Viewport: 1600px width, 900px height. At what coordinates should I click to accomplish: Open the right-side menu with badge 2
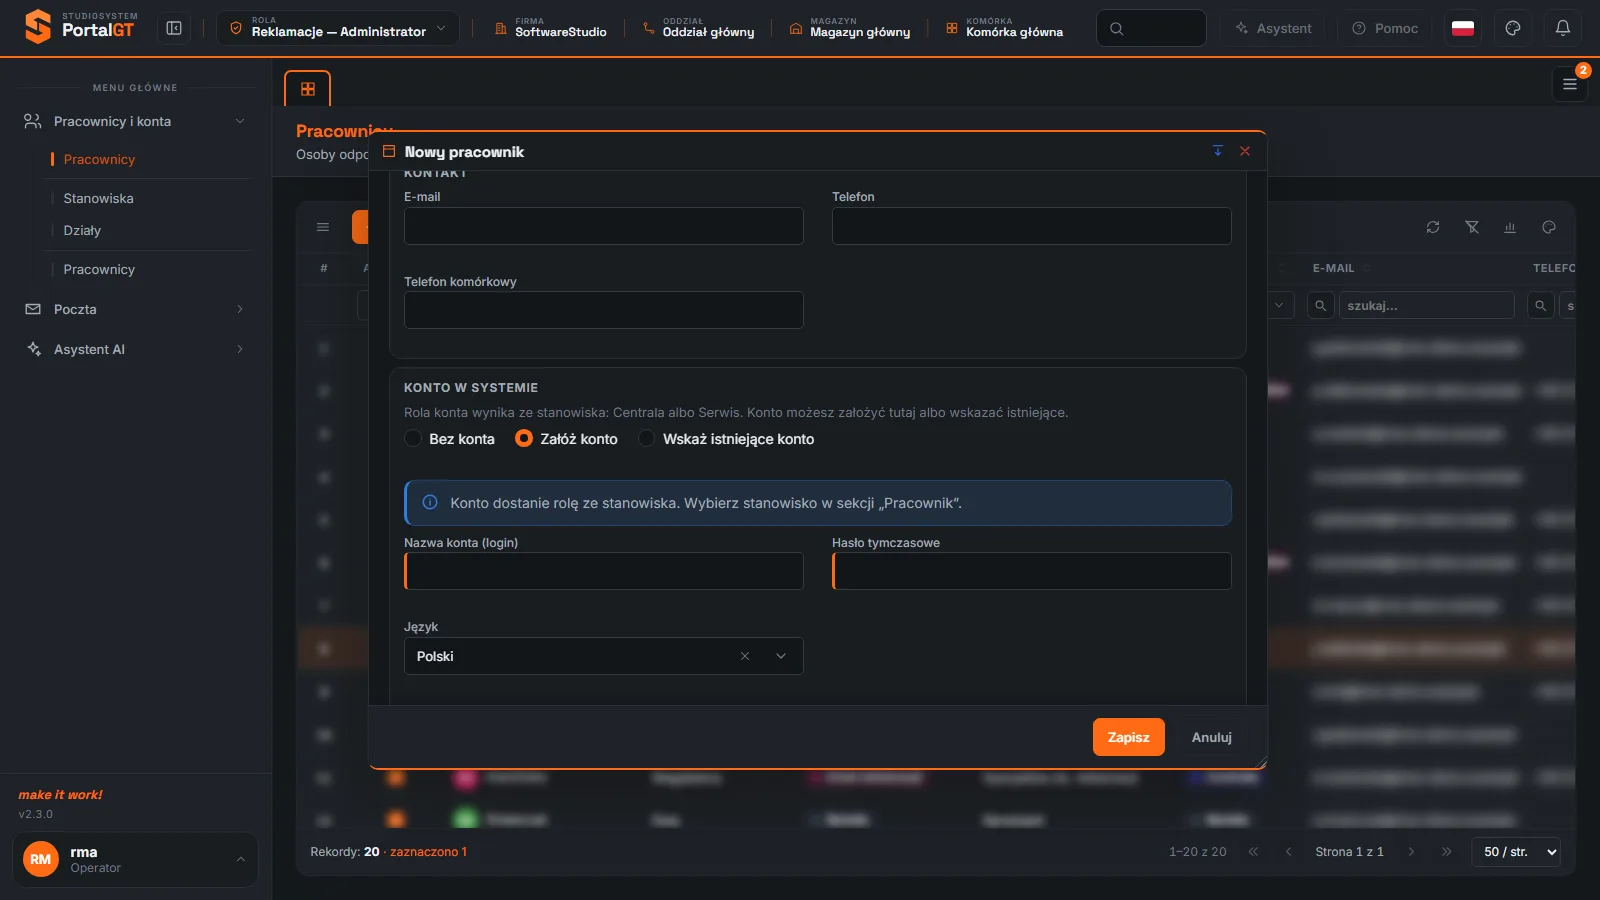[x=1570, y=84]
